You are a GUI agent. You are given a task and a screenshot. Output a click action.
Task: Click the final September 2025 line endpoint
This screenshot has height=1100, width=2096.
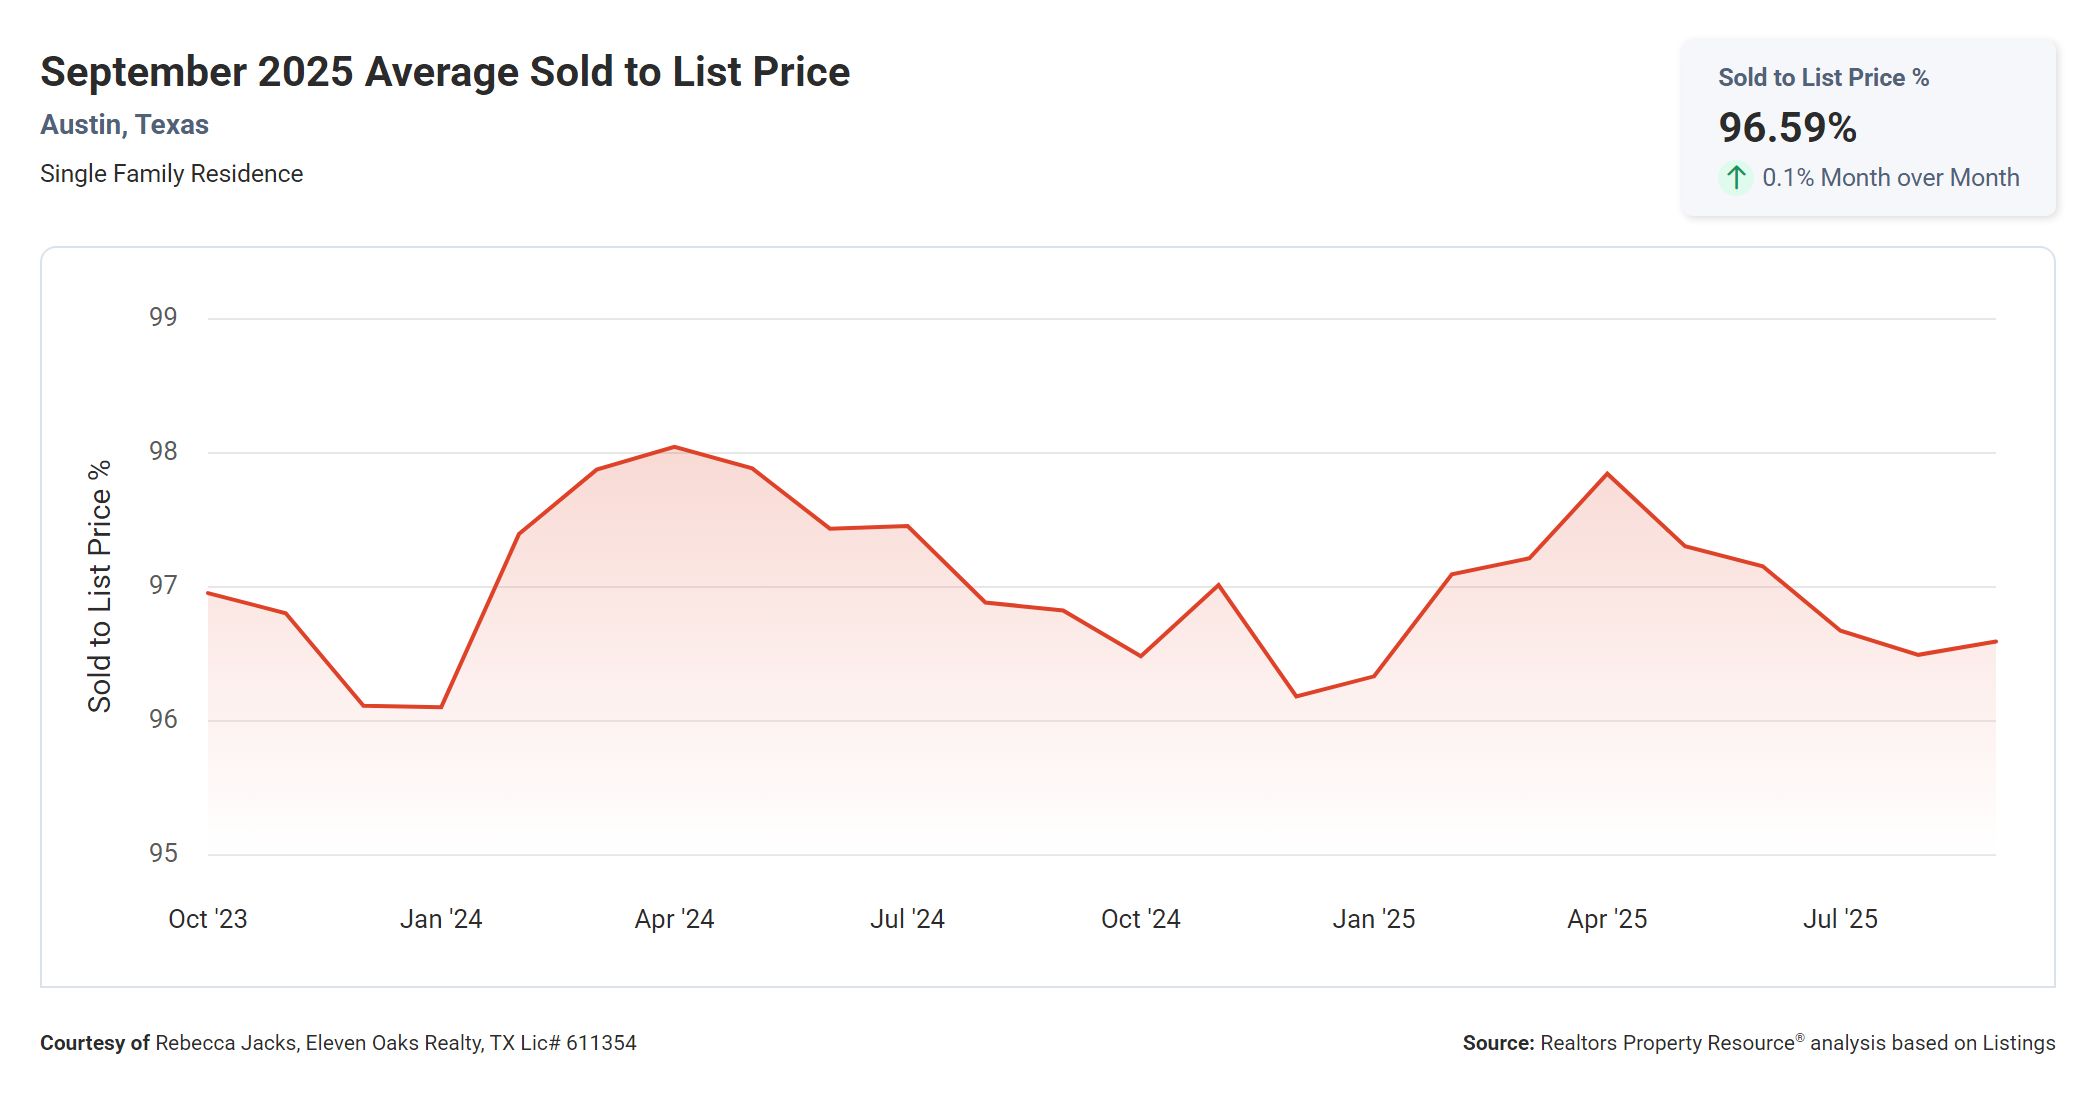(1995, 642)
